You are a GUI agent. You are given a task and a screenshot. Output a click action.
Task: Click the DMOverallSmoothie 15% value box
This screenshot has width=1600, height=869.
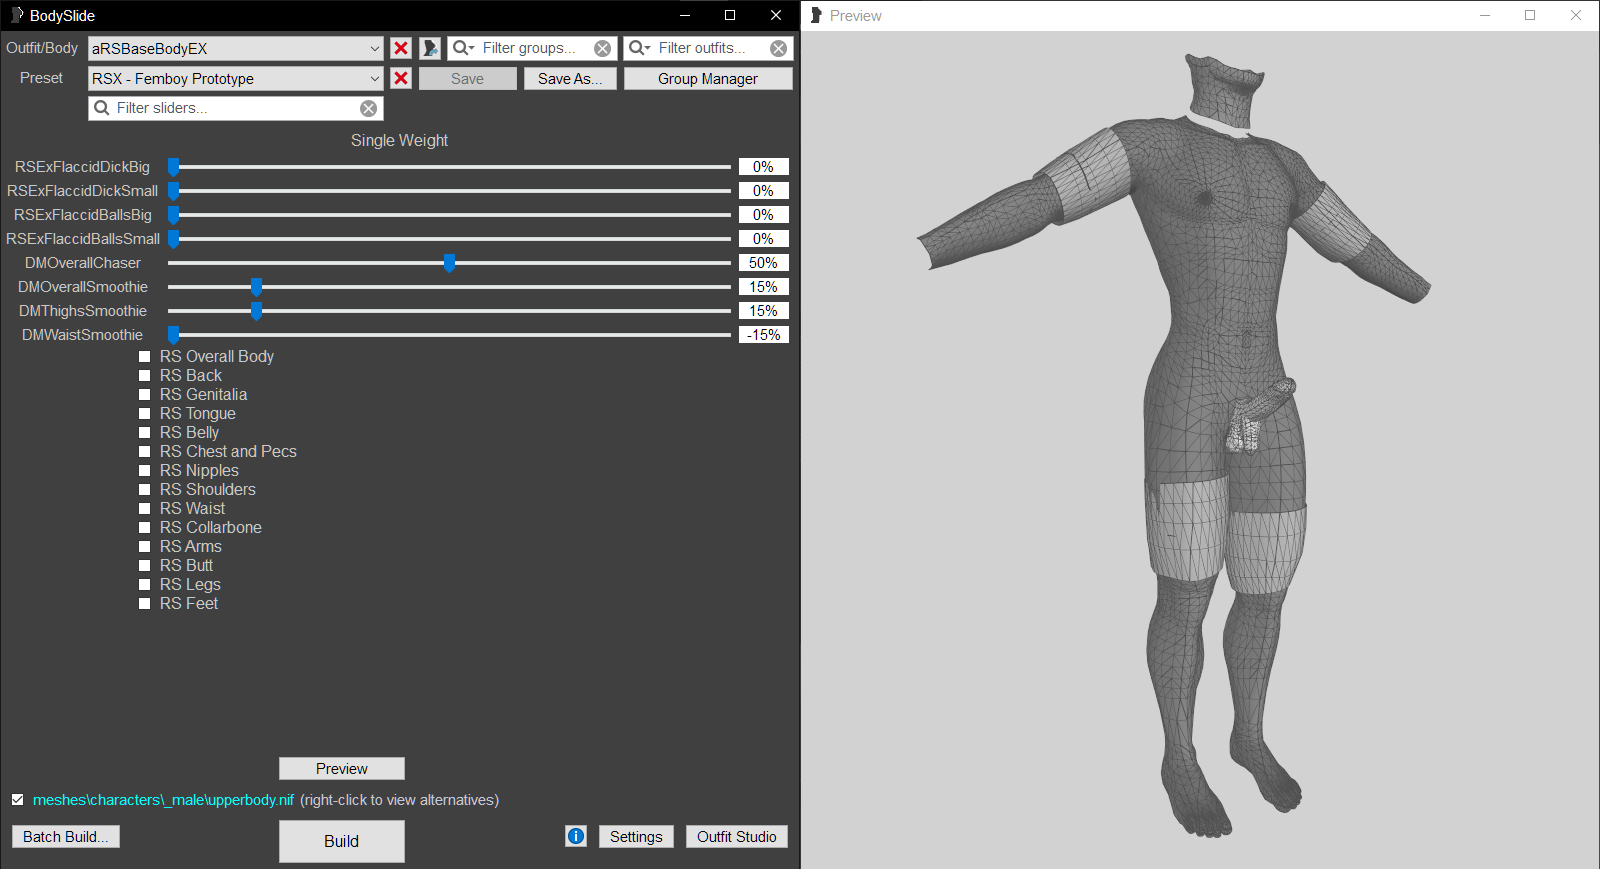(x=763, y=287)
